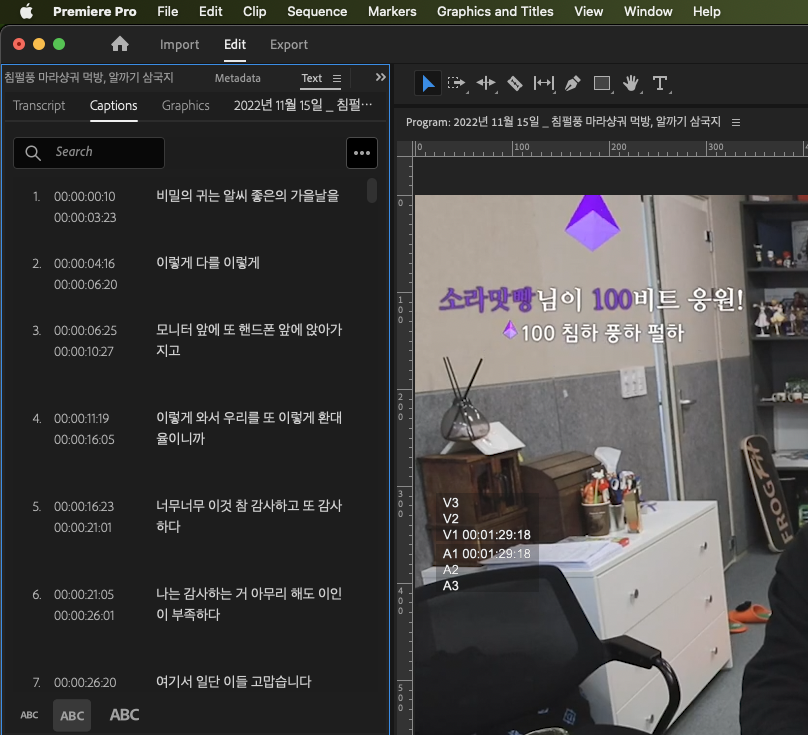Switch to Import workspace tab
808x735 pixels.
coord(179,45)
